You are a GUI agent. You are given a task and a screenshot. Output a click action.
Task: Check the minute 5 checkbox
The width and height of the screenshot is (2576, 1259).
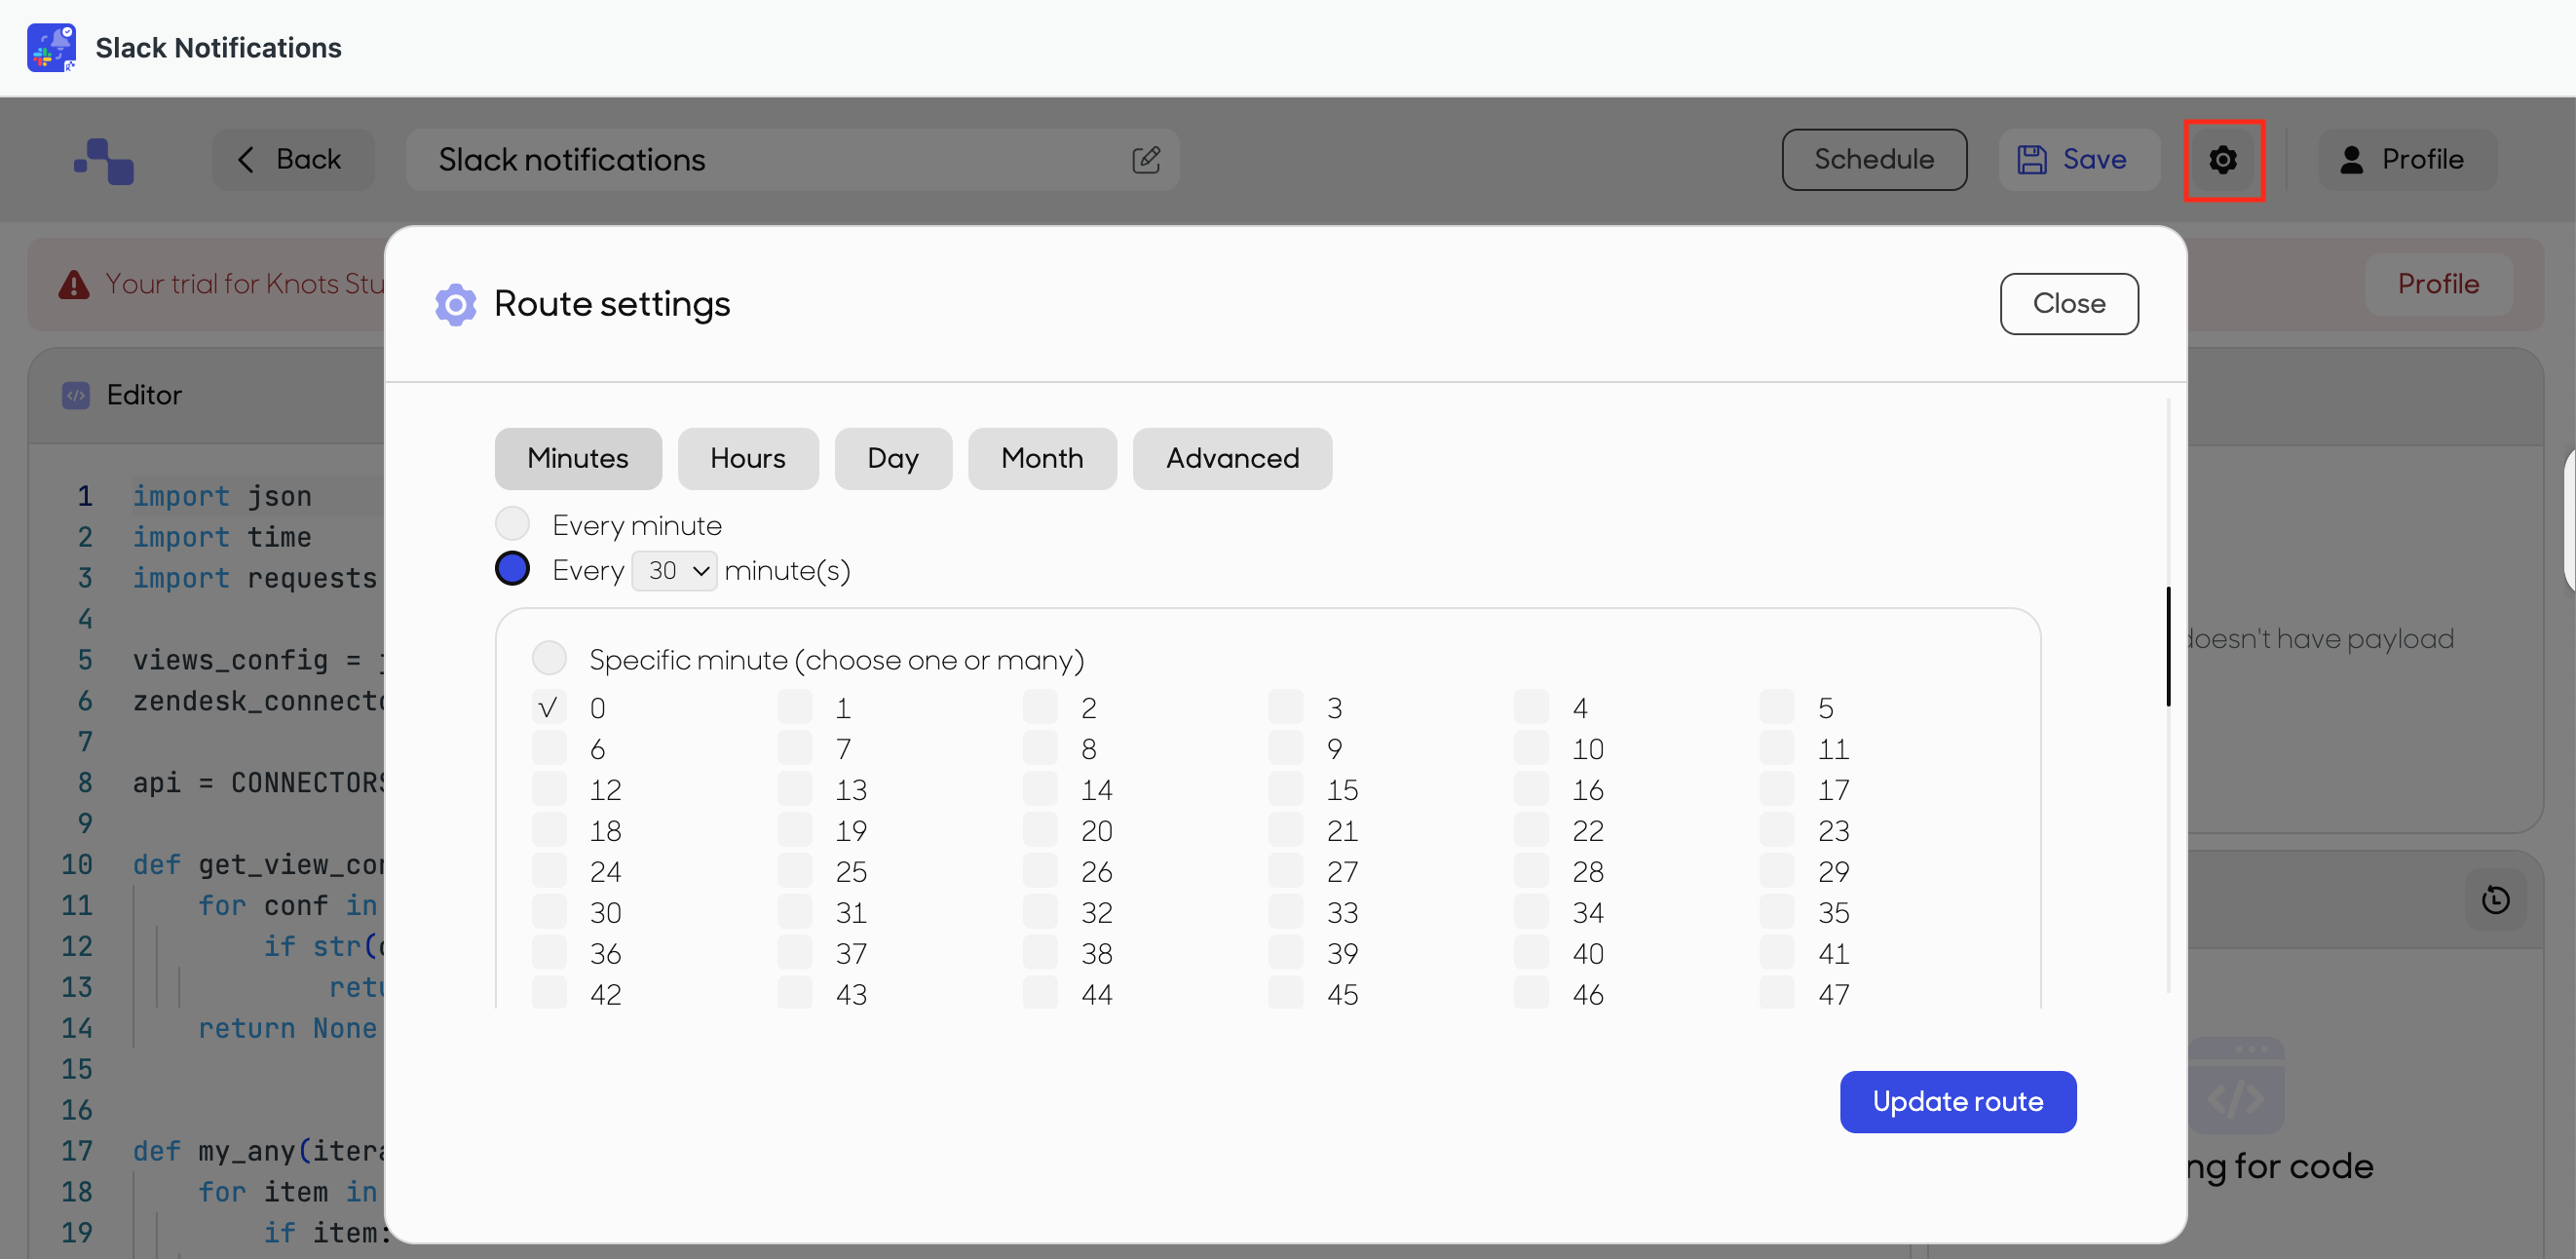click(x=1777, y=707)
